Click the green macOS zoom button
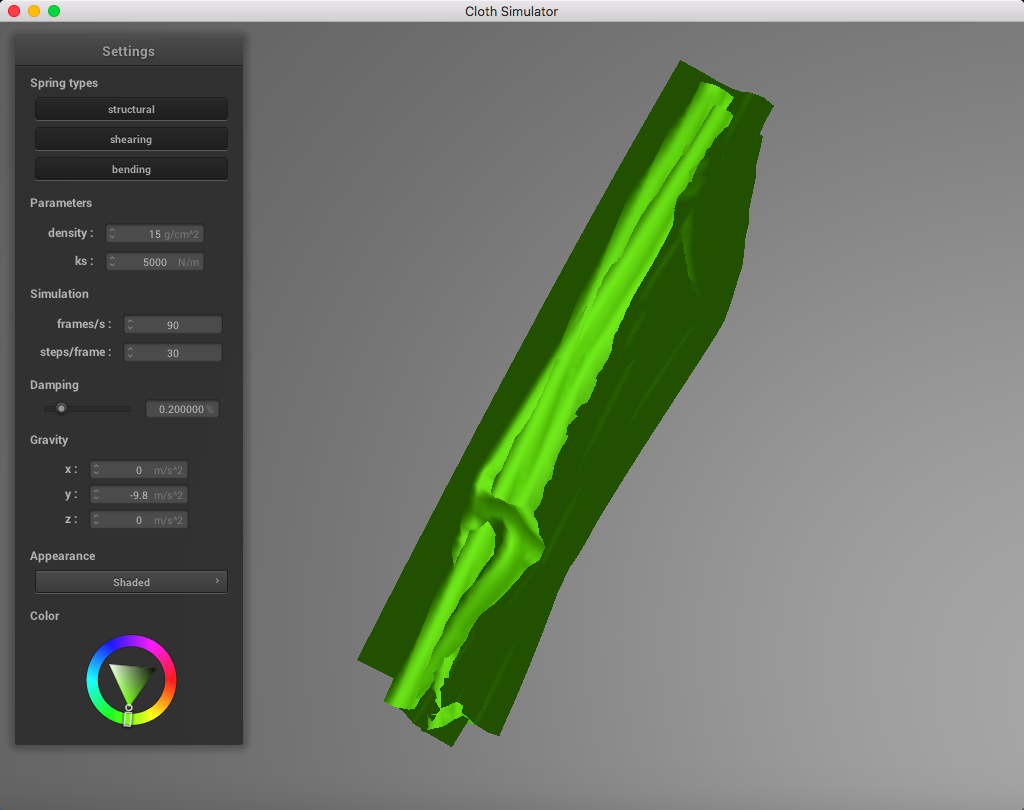This screenshot has width=1024, height=810. pyautogui.click(x=54, y=11)
